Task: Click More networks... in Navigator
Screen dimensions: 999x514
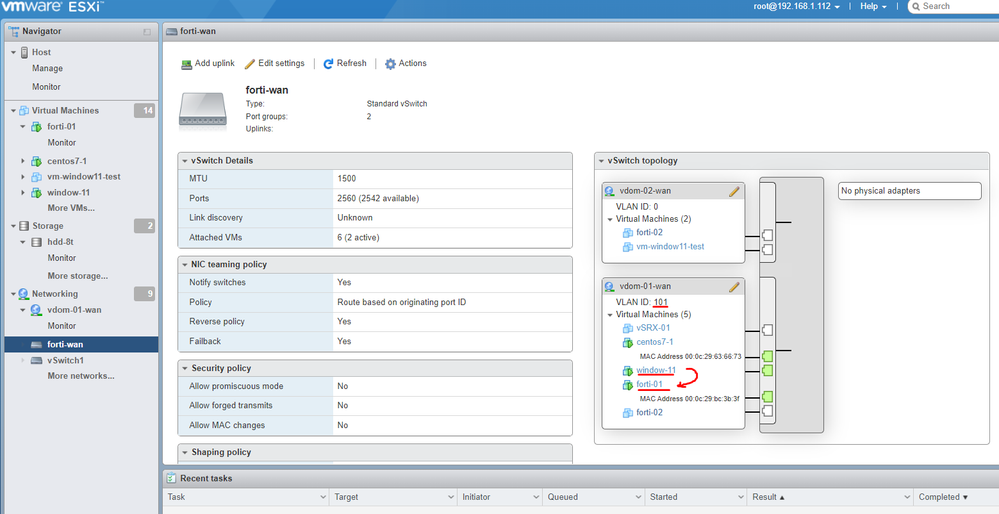Action: [x=81, y=376]
